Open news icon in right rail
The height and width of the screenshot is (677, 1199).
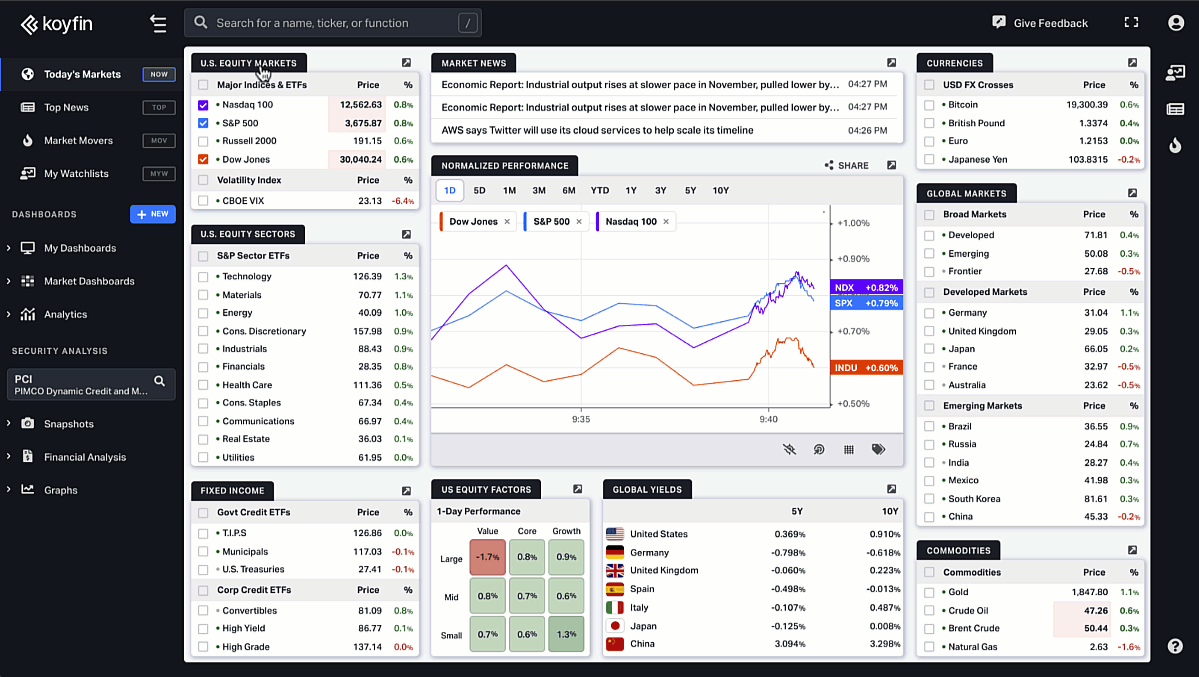tap(1175, 109)
